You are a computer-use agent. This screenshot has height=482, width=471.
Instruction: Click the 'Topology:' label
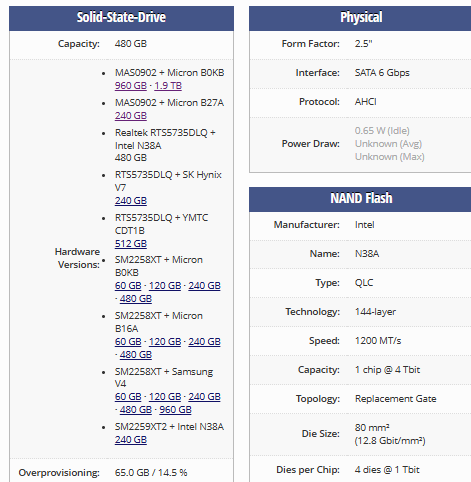click(318, 399)
